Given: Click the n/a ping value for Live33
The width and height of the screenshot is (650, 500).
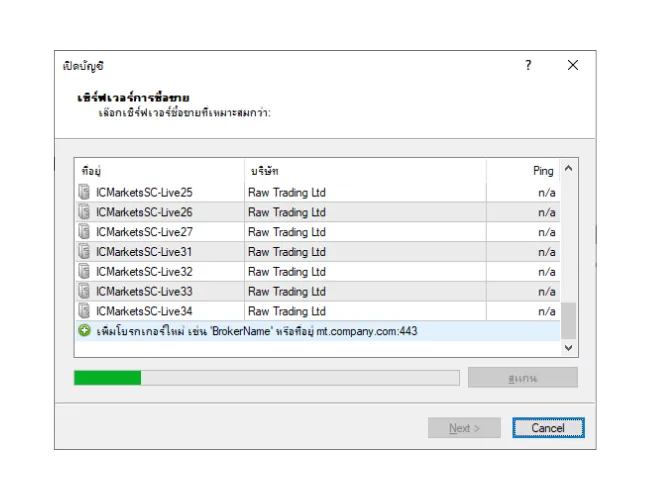Looking at the screenshot, I should (x=547, y=291).
